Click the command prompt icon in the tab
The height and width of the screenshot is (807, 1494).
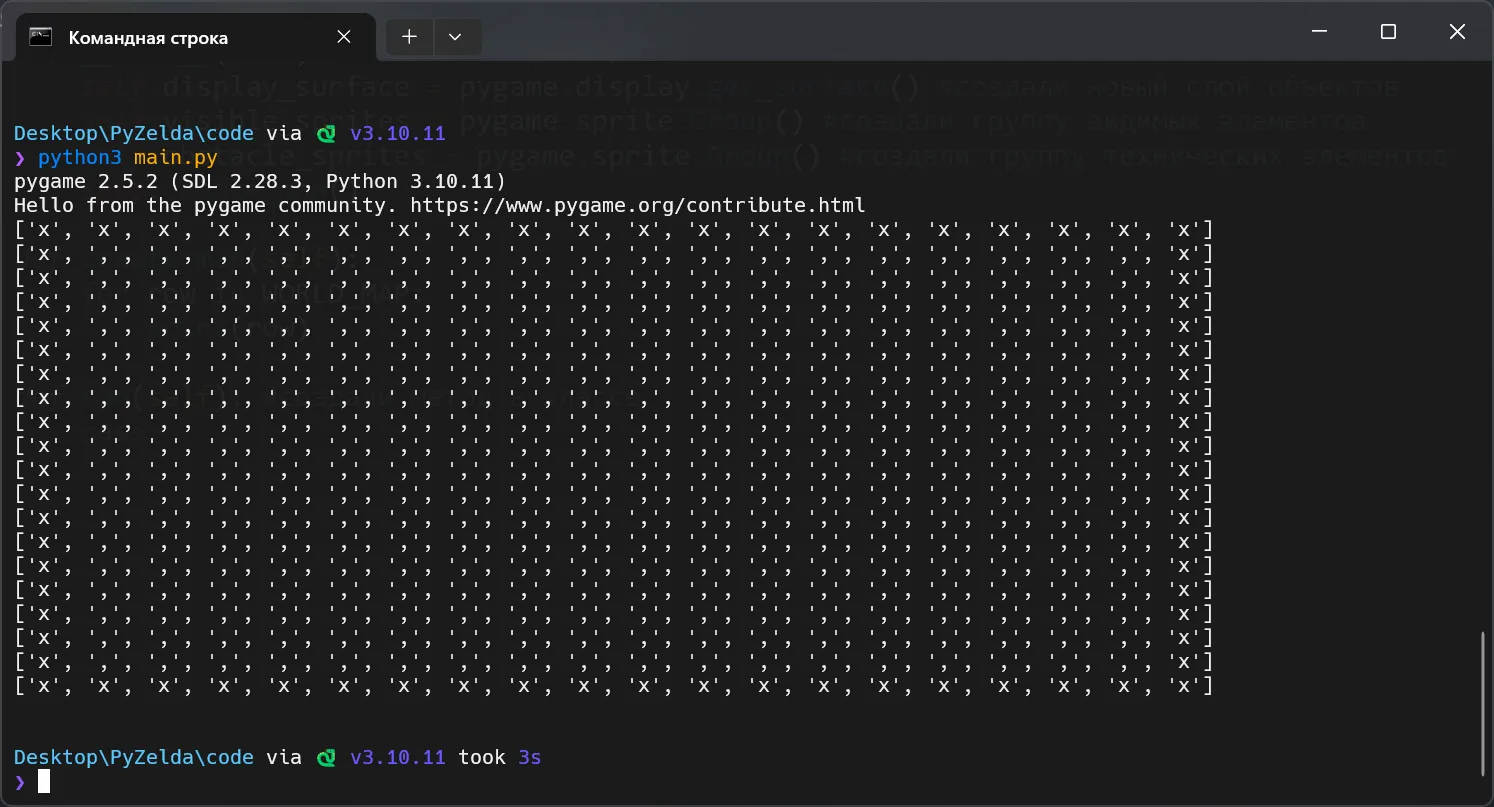pos(40,37)
